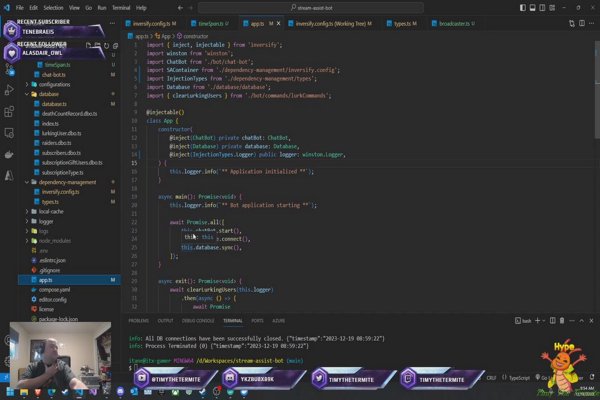This screenshot has height=400, width=600.
Task: Click the title bar search box
Action: pos(311,8)
